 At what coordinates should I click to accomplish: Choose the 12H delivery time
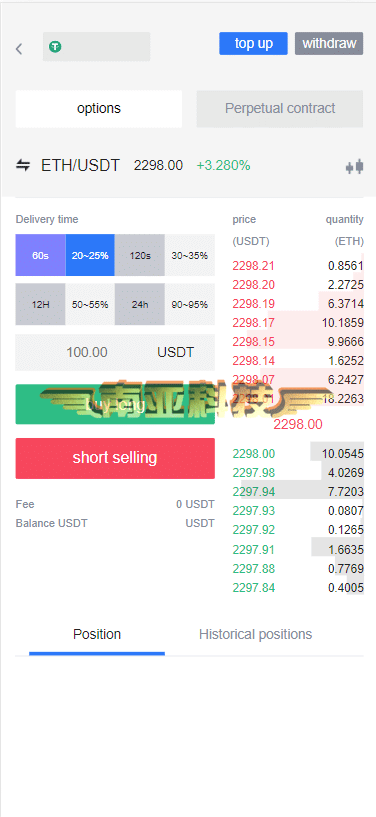40,304
